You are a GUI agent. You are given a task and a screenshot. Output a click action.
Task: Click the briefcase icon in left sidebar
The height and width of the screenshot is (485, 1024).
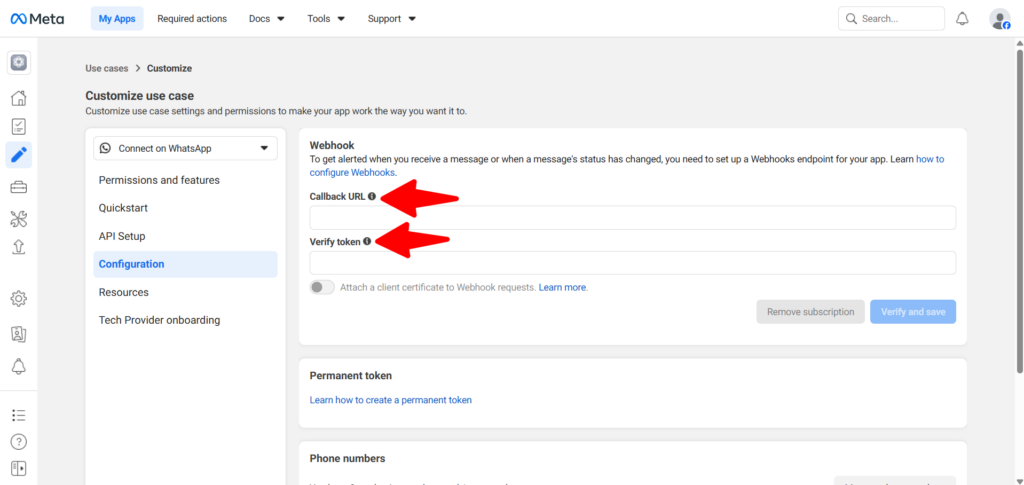tap(18, 187)
